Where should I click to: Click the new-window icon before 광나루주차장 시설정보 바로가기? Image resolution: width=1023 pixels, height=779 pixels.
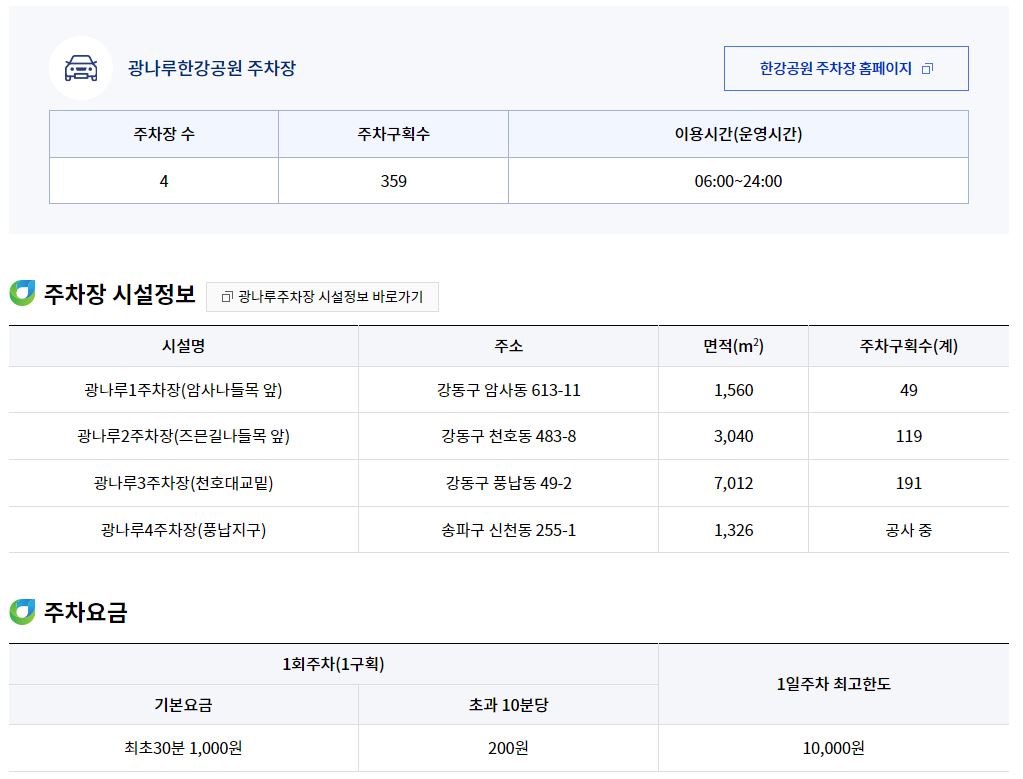pos(227,297)
